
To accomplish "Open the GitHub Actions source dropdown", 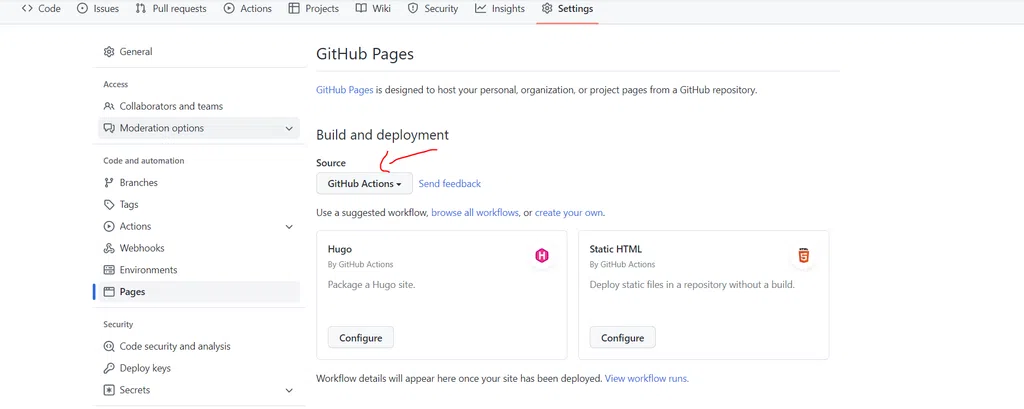I will click(364, 184).
